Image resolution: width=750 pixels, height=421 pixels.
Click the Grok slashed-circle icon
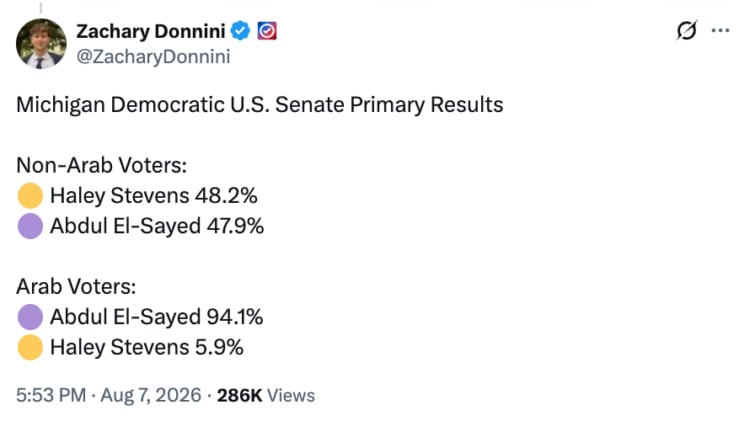click(687, 31)
